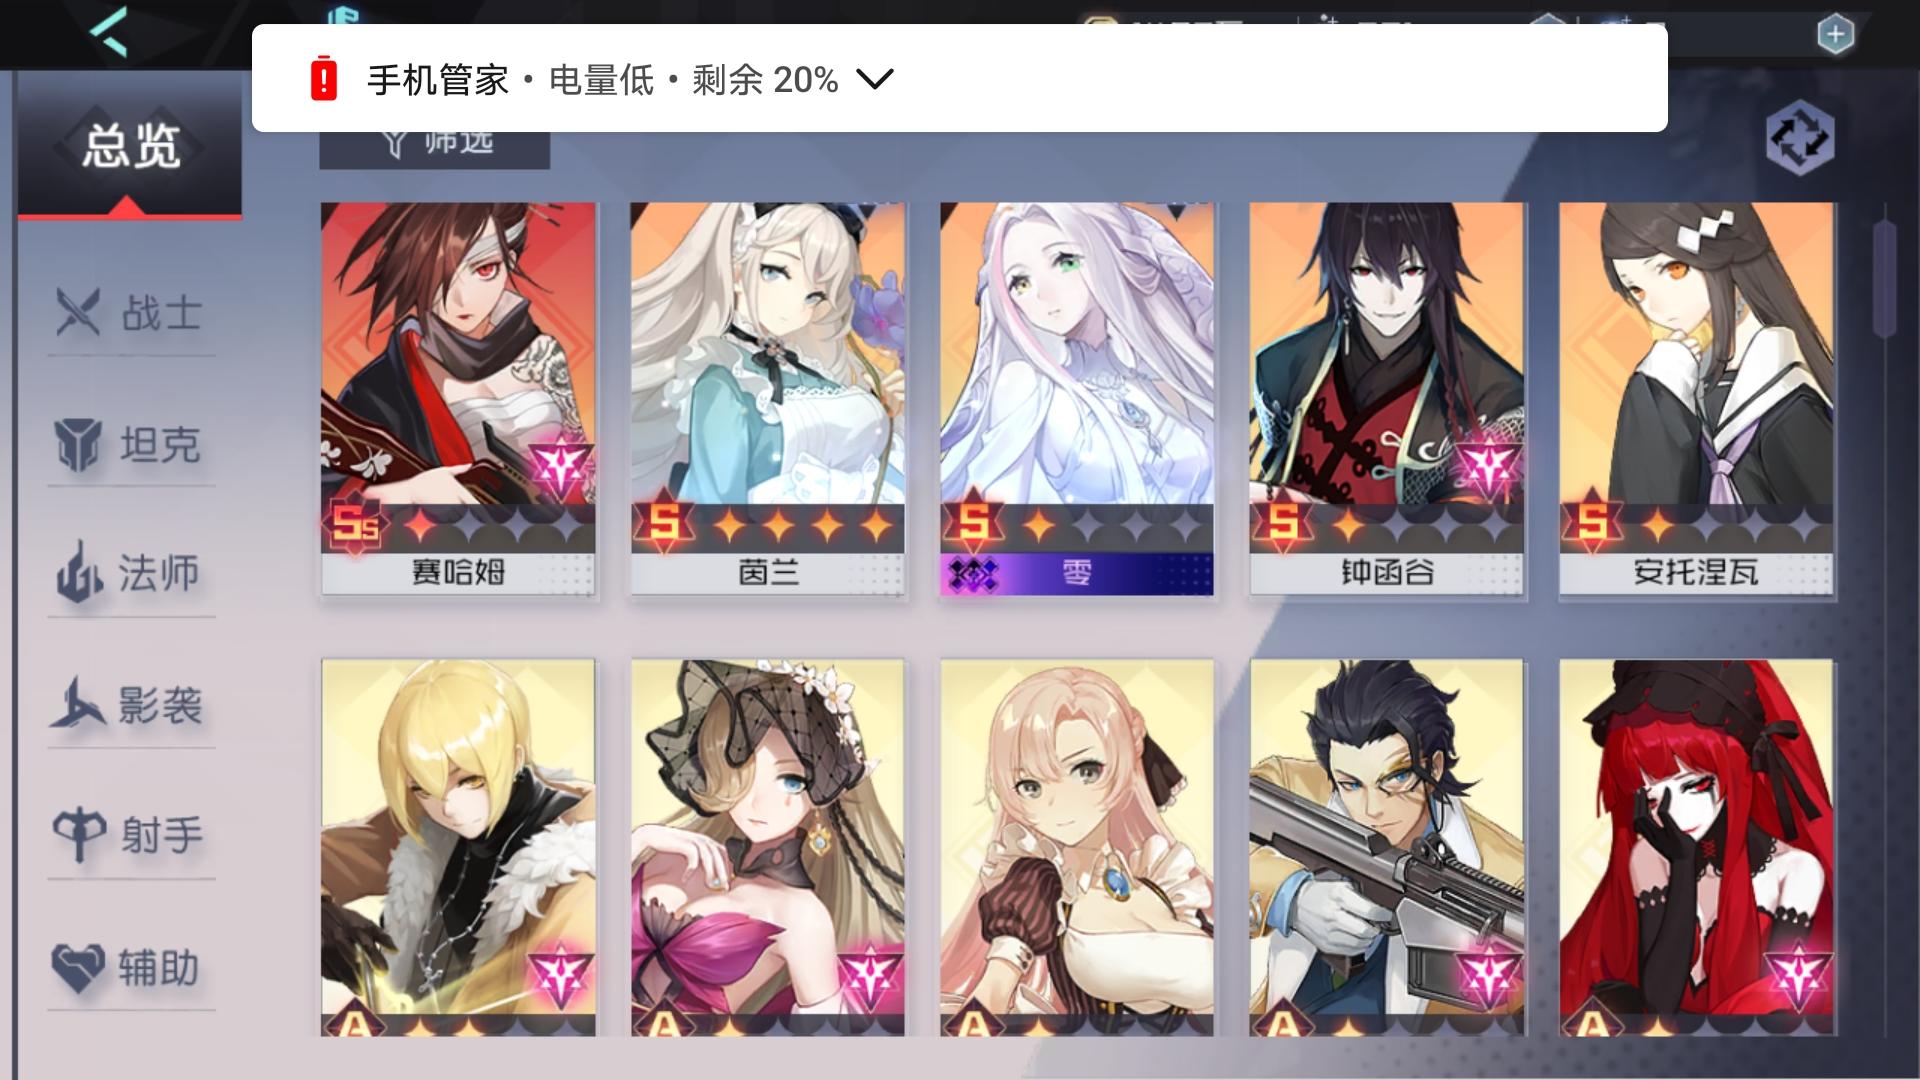Open the red-haired veiled character card

[1696, 847]
